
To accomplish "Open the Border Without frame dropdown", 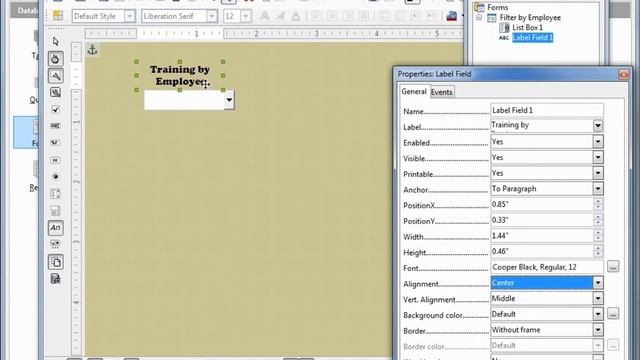I will point(598,330).
